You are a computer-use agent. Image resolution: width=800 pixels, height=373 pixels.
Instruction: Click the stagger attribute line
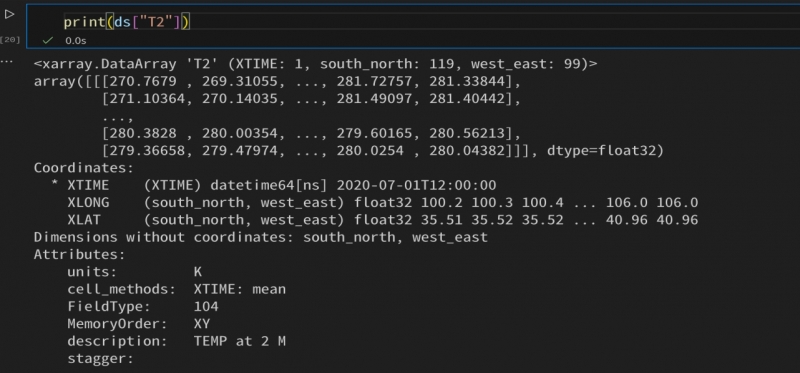100,359
